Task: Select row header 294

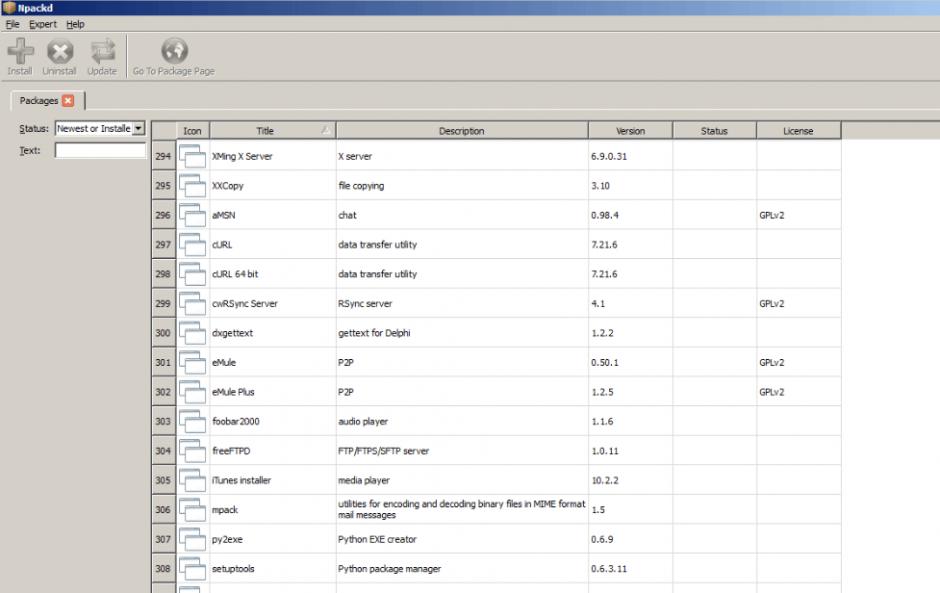Action: [163, 156]
